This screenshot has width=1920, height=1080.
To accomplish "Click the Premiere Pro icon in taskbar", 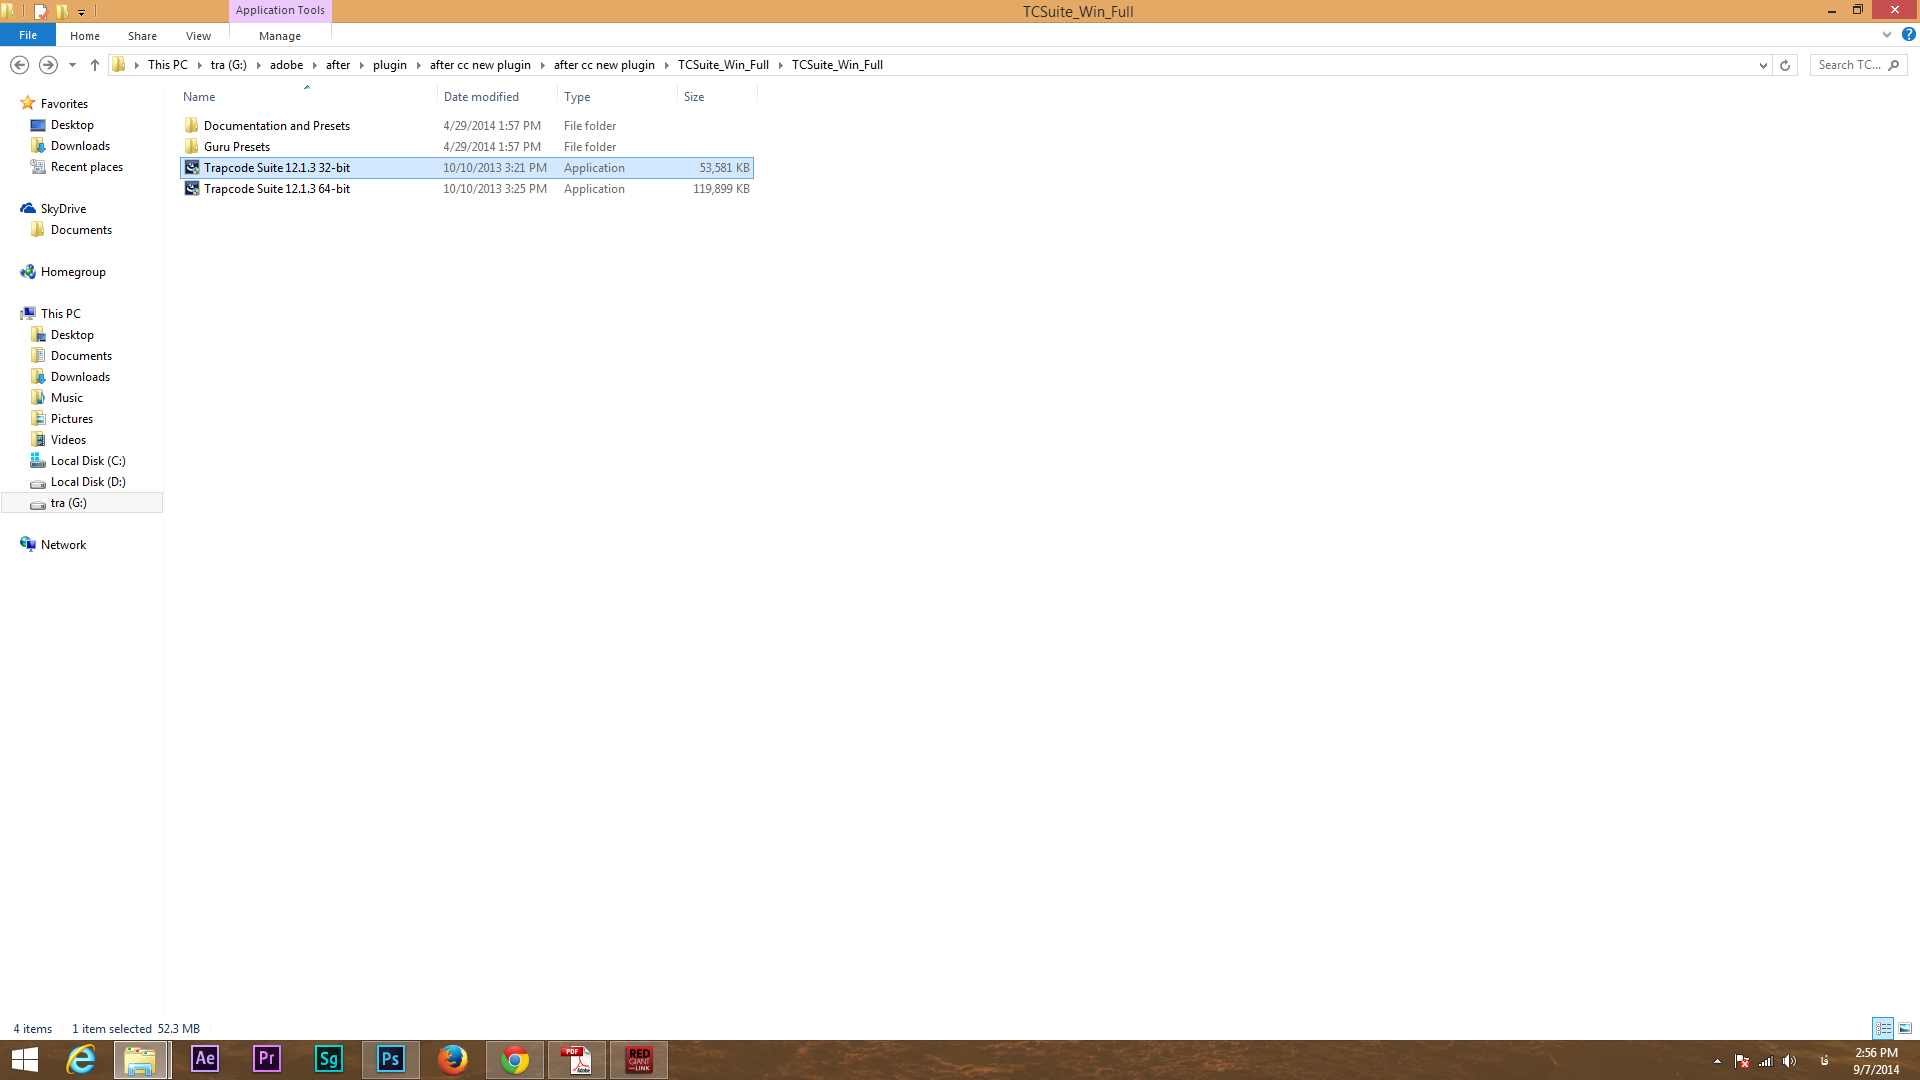I will 265,1059.
